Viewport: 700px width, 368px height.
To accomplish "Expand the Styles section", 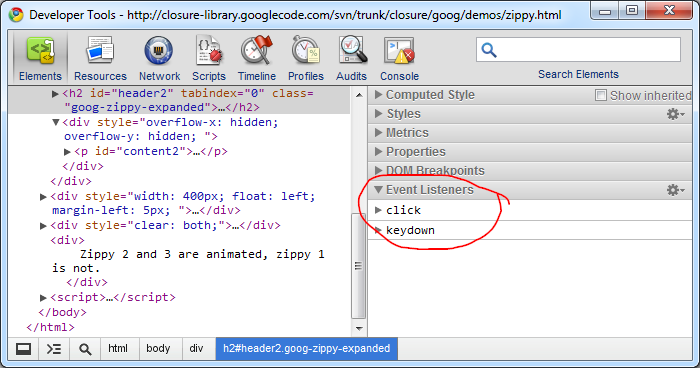I will (x=379, y=114).
